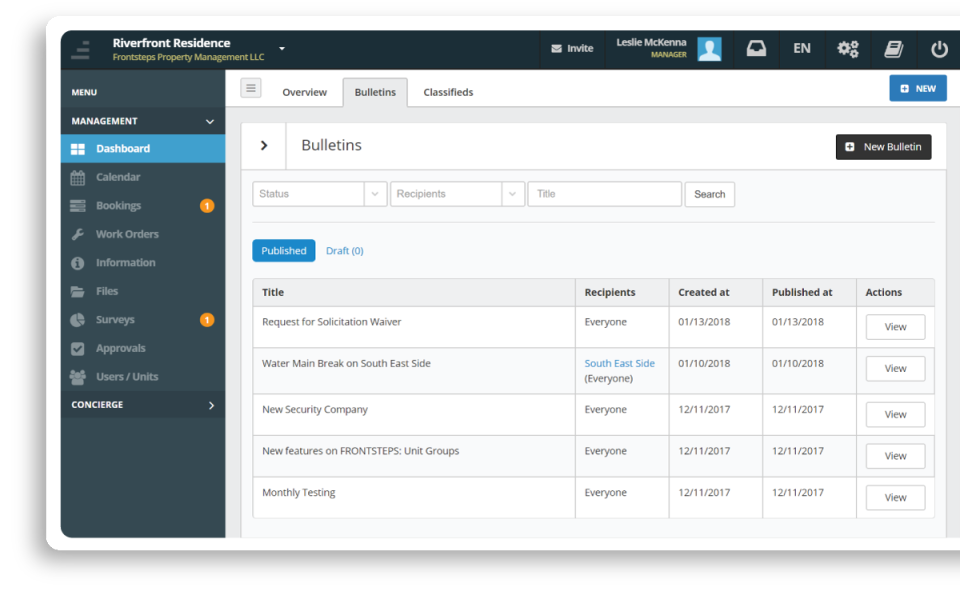Click Leslie McKenna's profile avatar
This screenshot has height=599, width=960.
point(709,49)
